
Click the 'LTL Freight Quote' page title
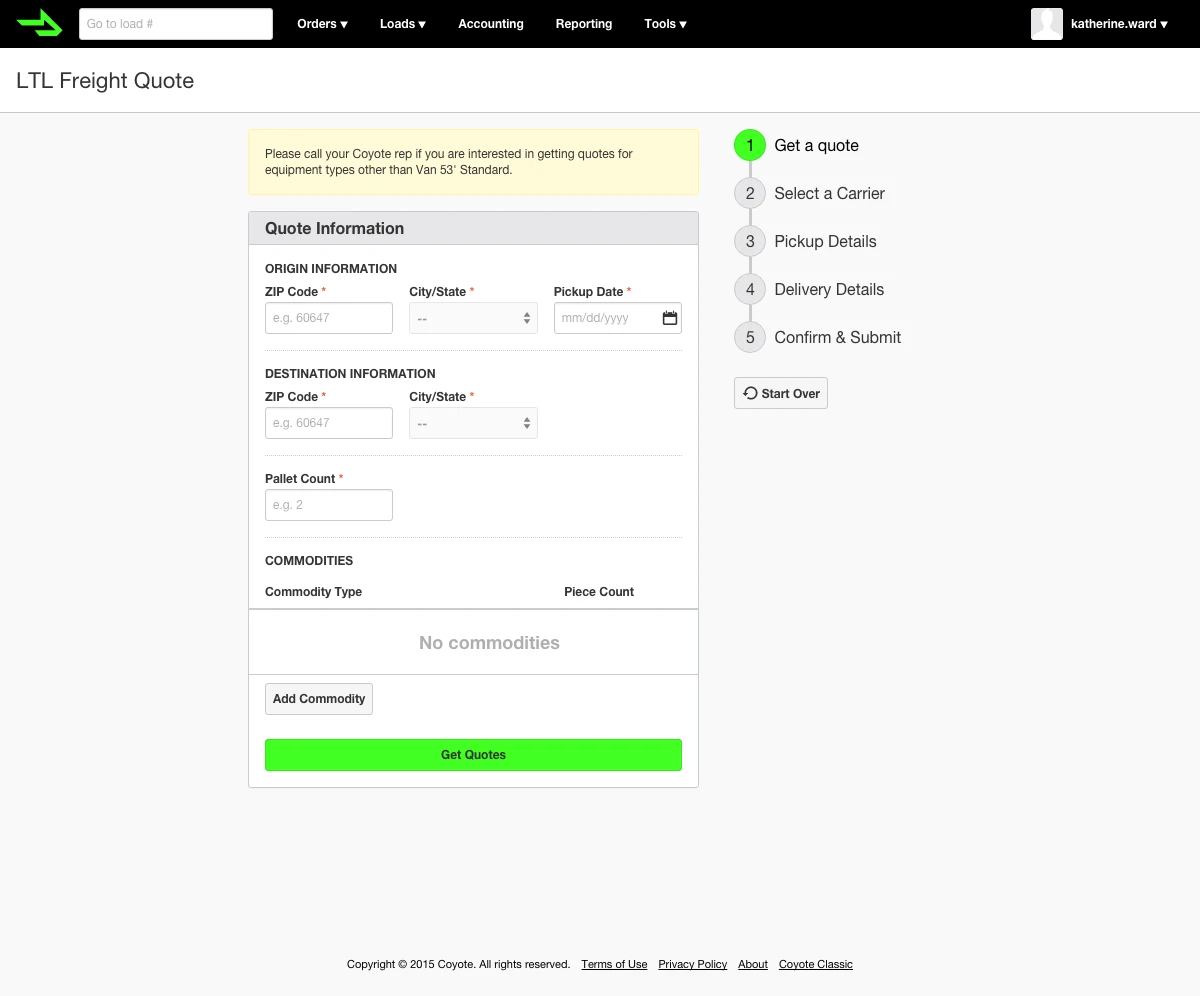click(x=105, y=81)
